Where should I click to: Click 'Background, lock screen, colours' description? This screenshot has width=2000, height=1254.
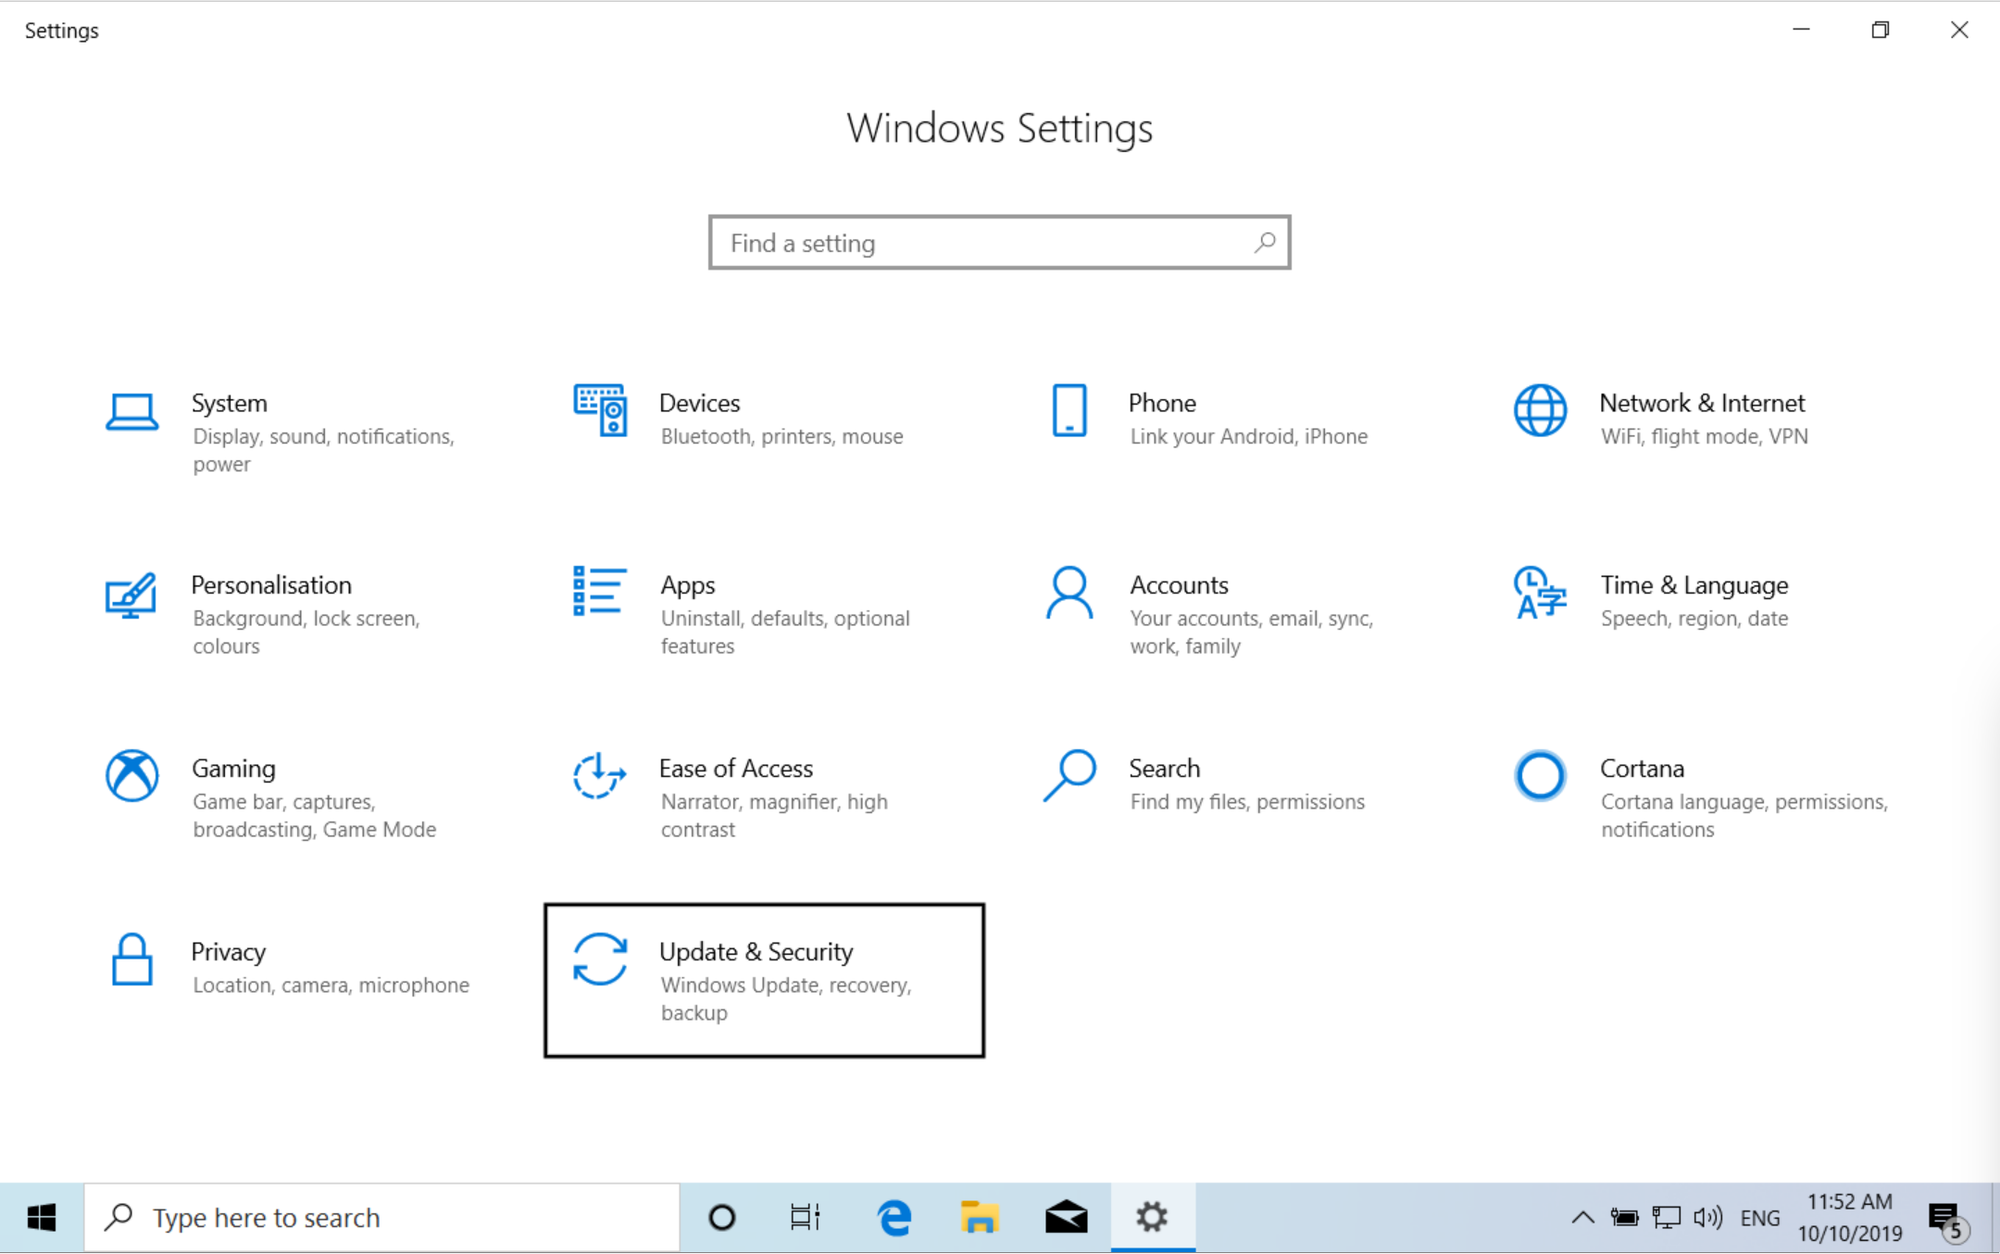(x=306, y=632)
